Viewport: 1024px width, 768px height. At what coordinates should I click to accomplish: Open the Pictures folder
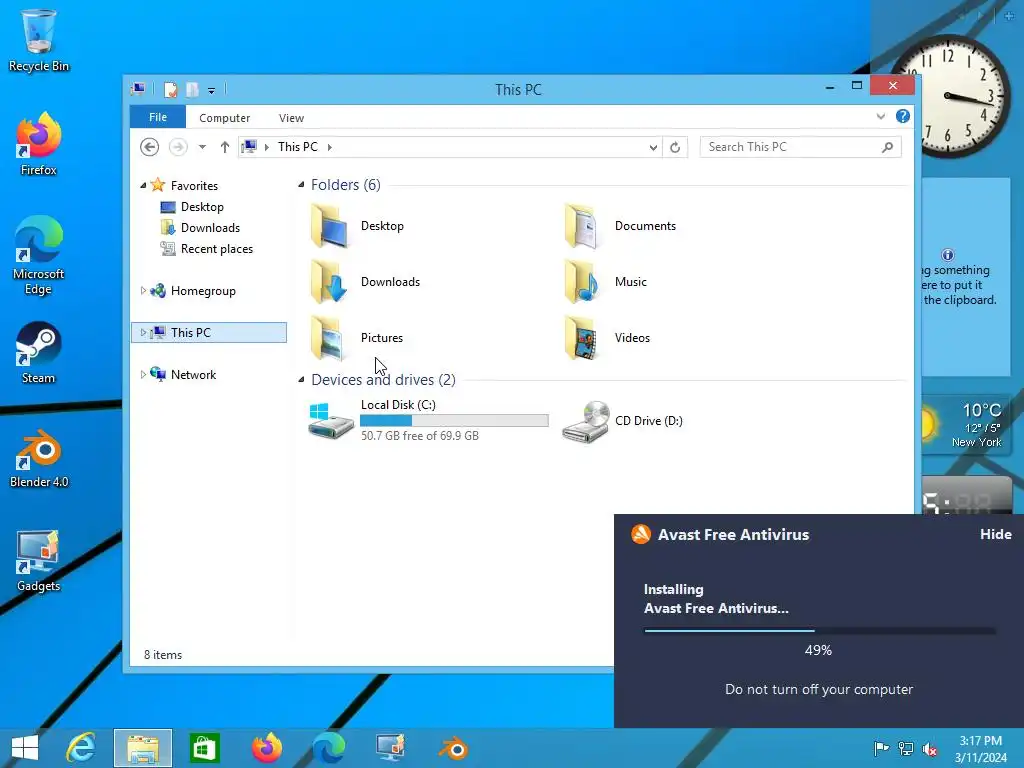point(357,338)
